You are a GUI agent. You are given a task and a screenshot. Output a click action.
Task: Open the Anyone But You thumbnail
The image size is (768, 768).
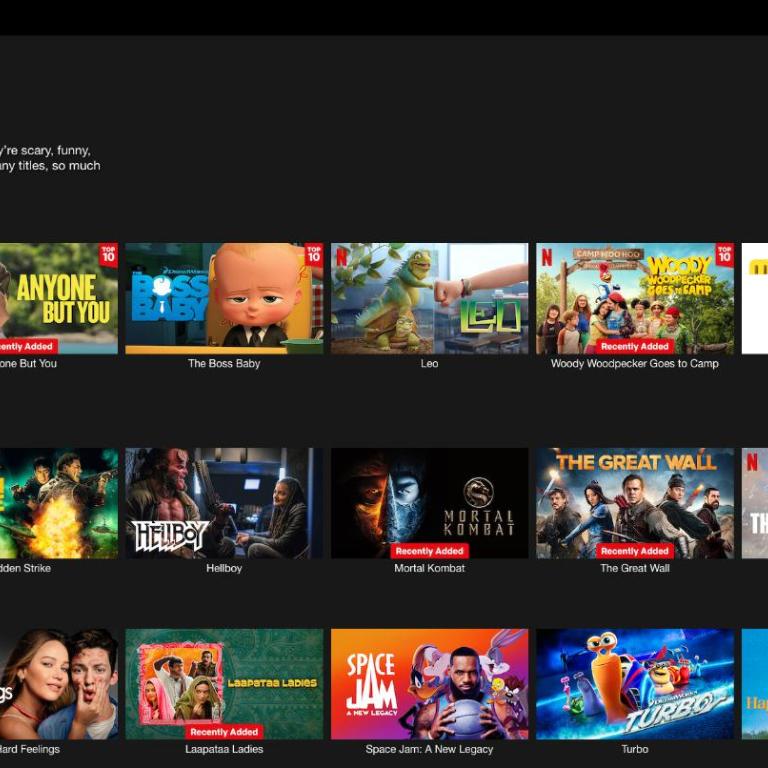coord(59,298)
